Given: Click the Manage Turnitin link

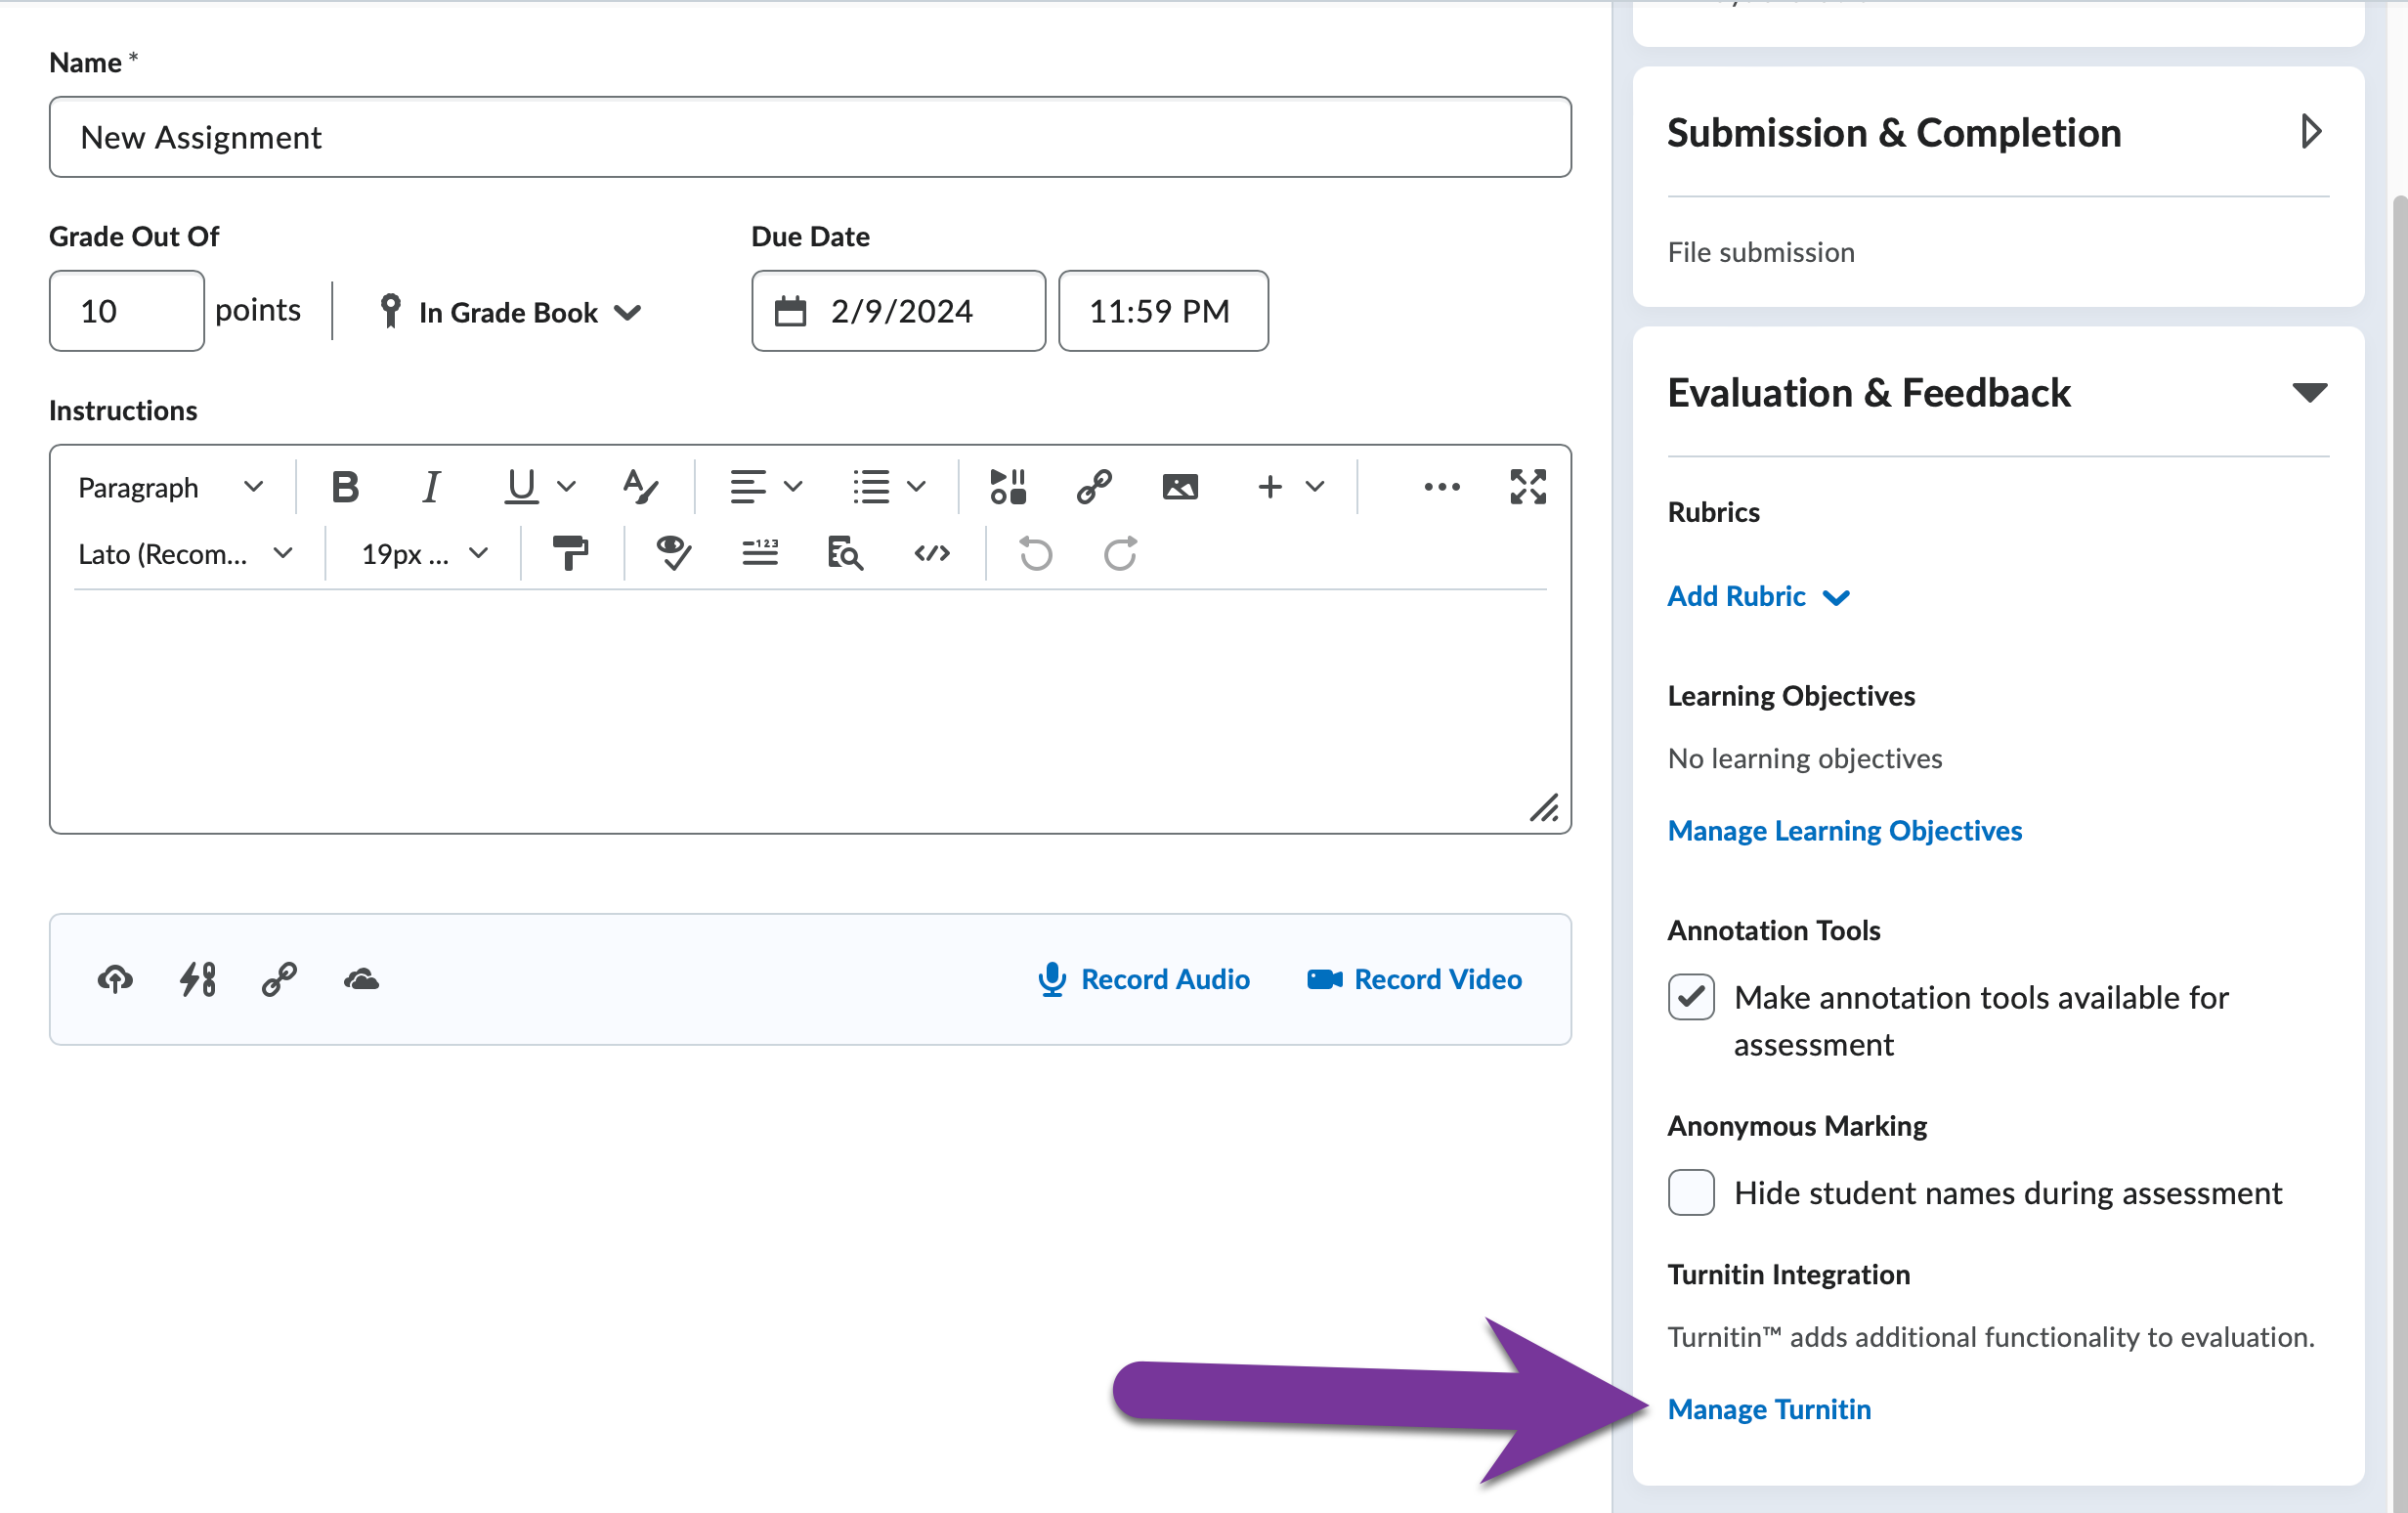Looking at the screenshot, I should tap(1769, 1409).
